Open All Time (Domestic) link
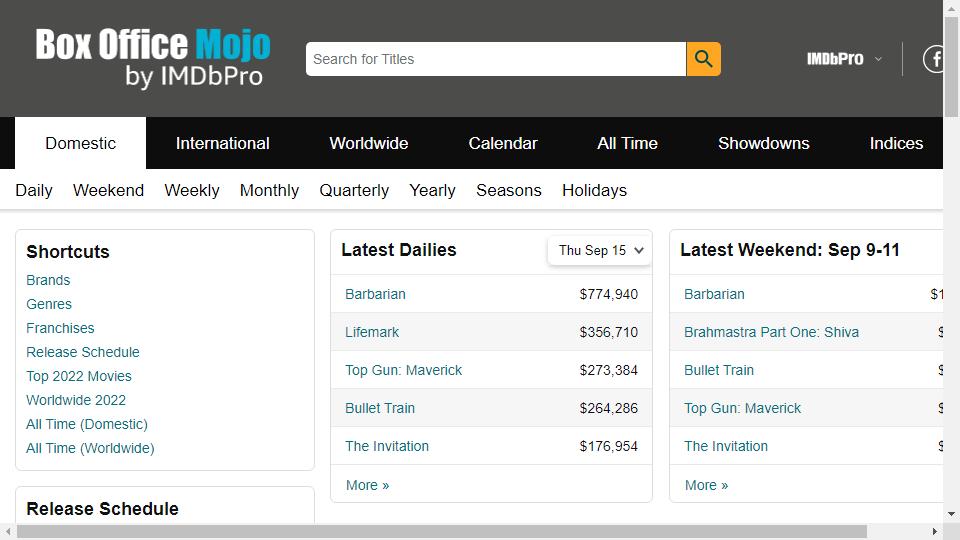The width and height of the screenshot is (960, 540). tap(86, 424)
